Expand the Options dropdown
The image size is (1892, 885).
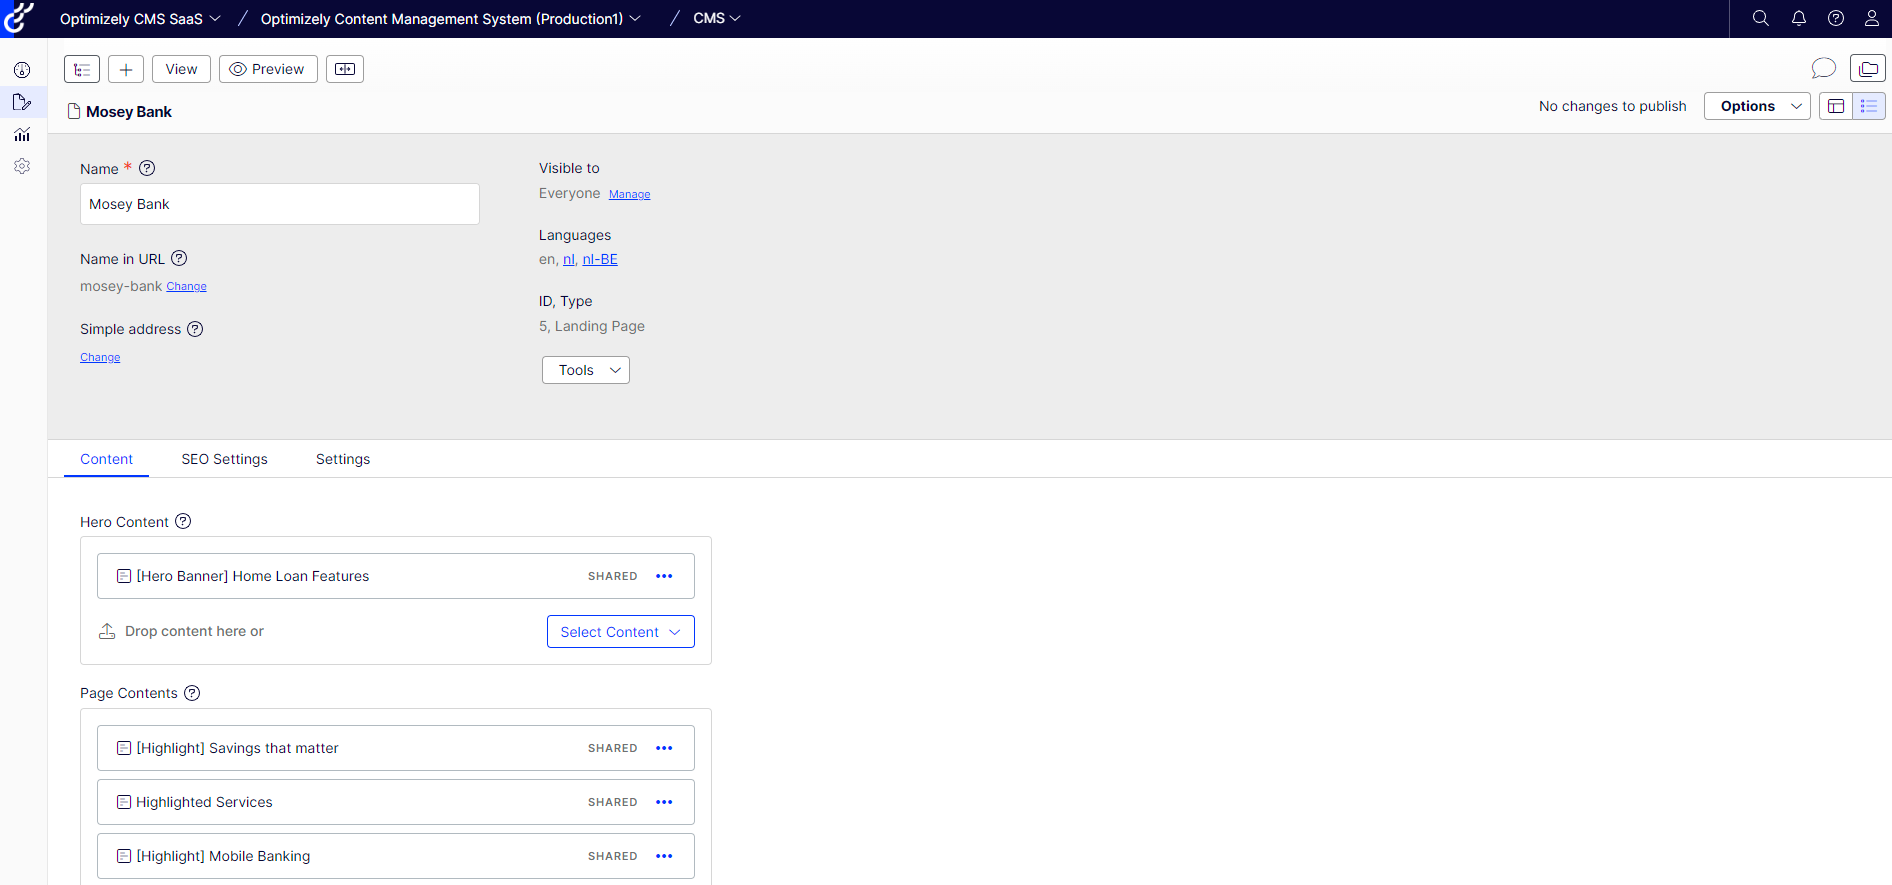coord(1757,106)
